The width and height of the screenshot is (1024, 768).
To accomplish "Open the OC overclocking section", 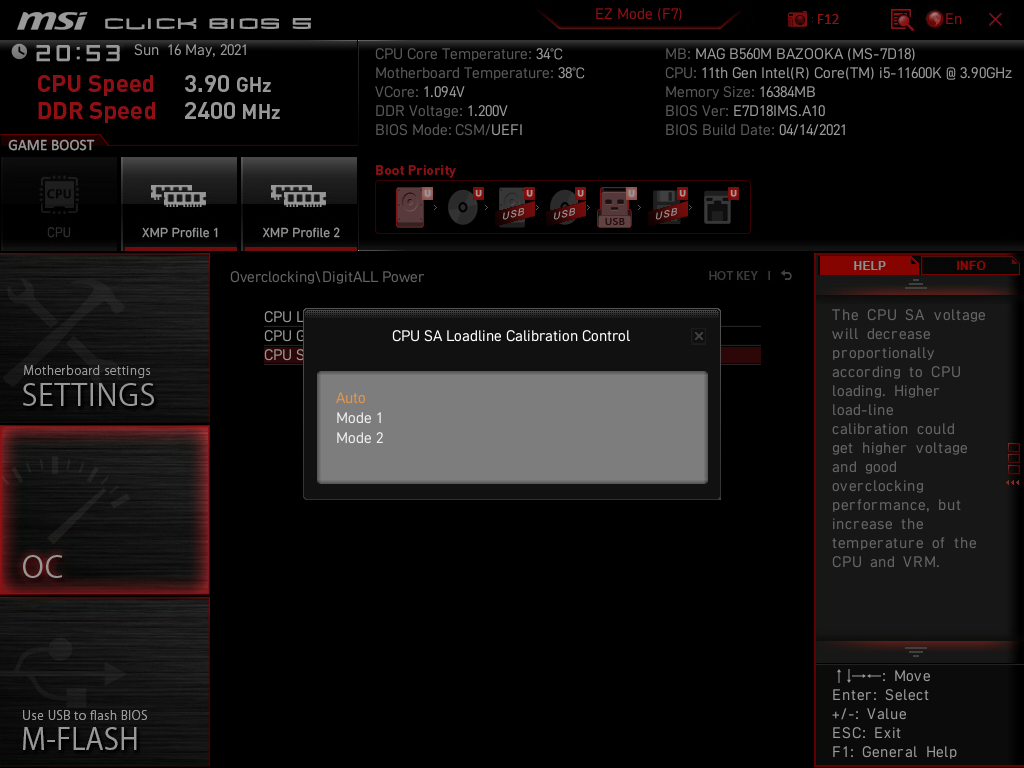I will [x=104, y=510].
